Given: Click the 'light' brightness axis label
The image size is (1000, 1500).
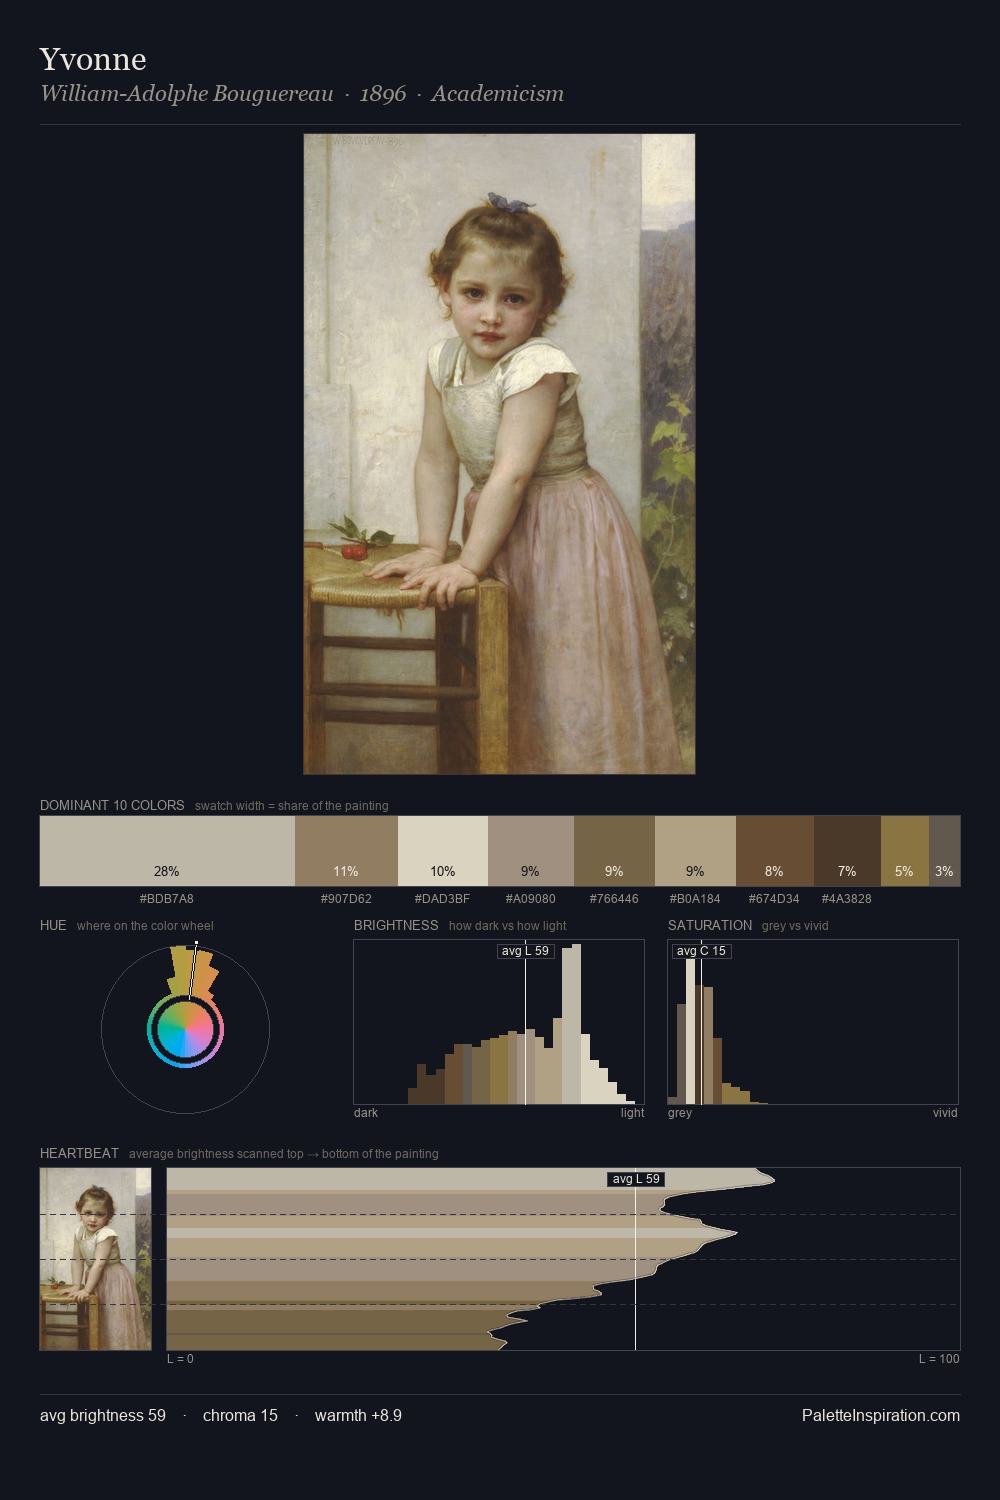Looking at the screenshot, I should pos(633,1113).
